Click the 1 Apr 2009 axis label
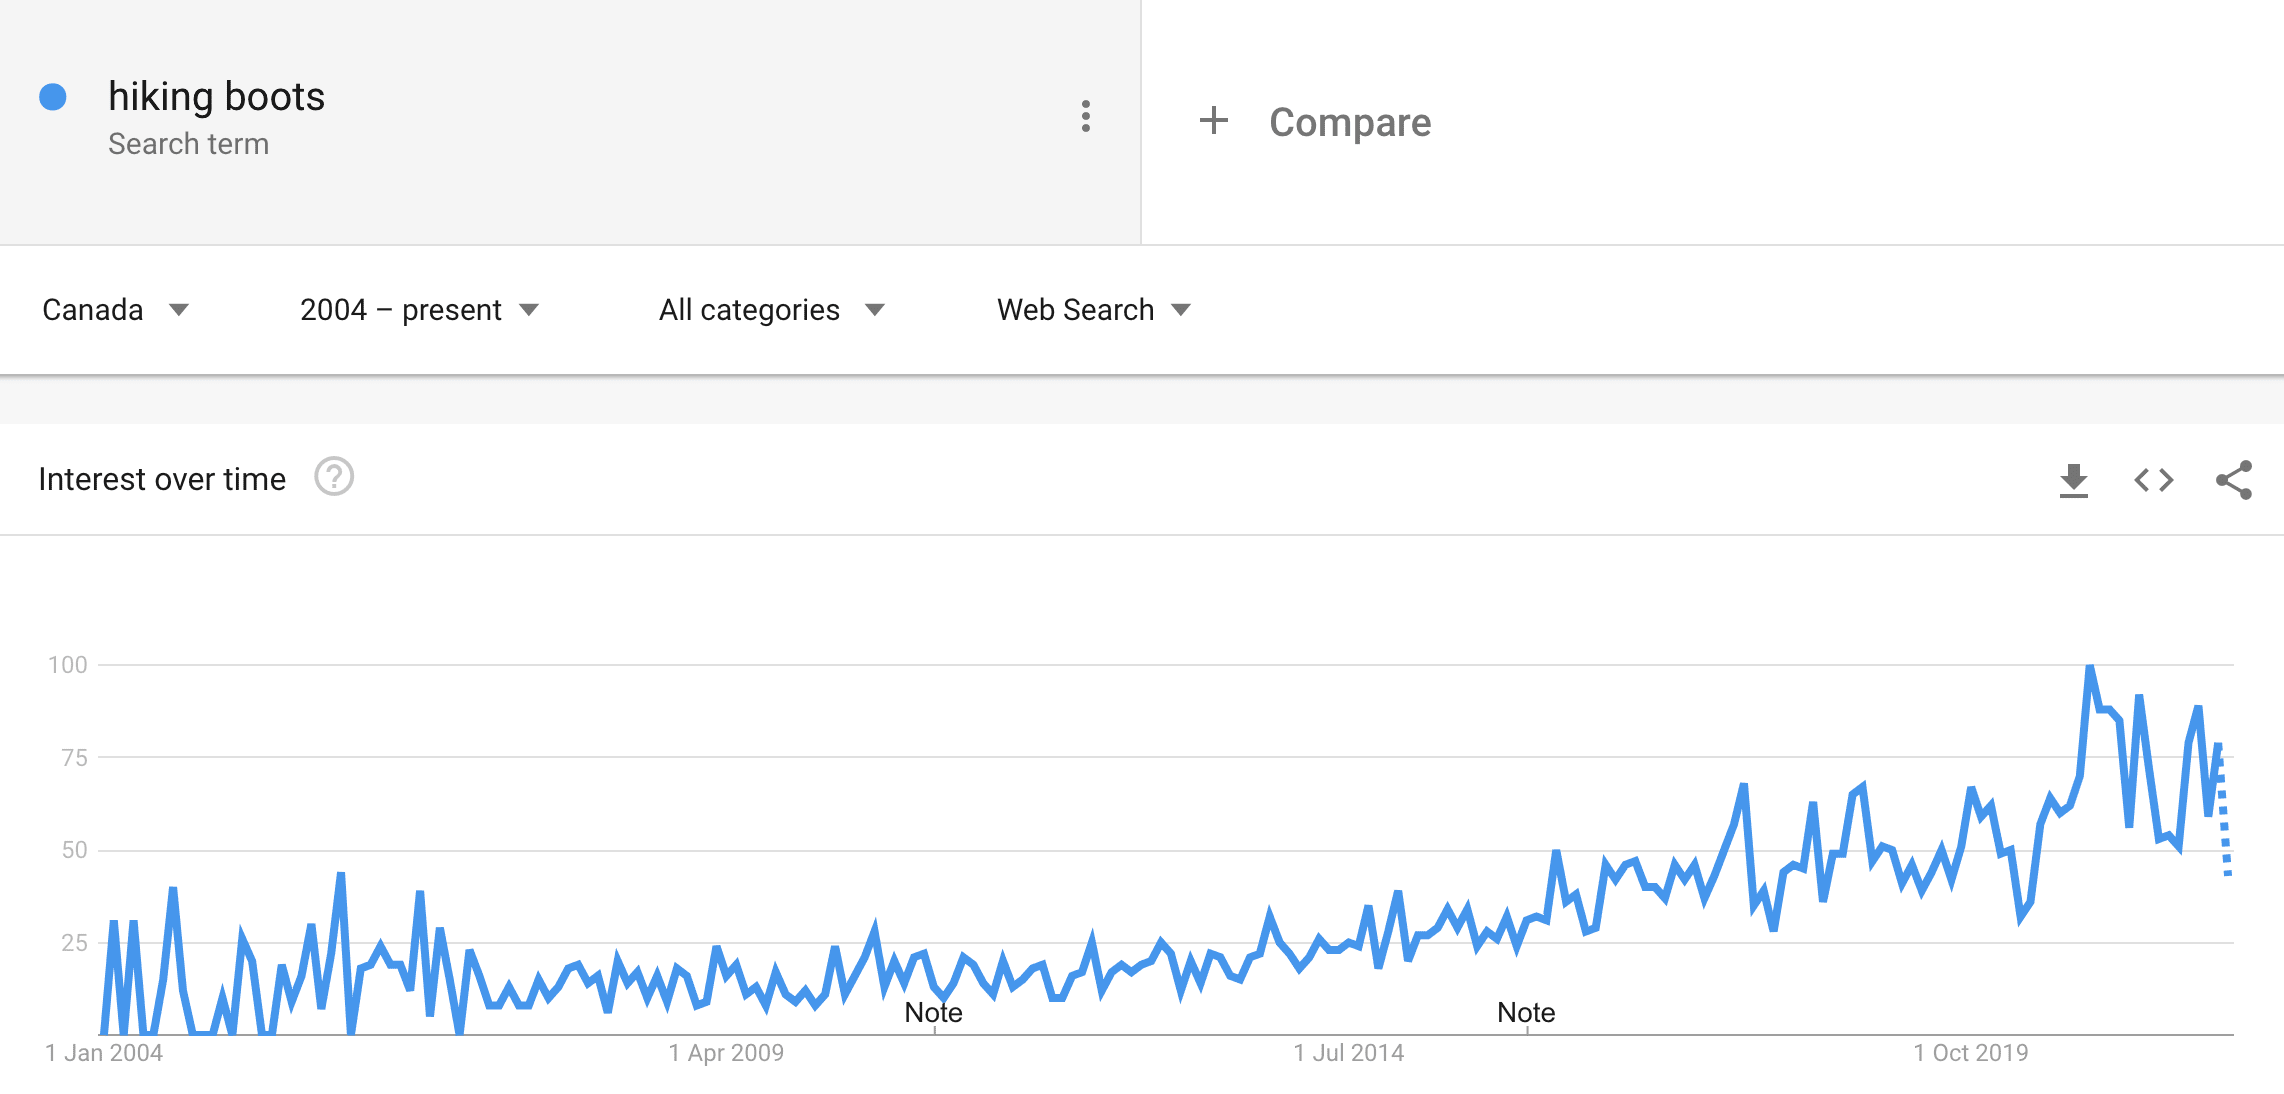Viewport: 2284px width, 1094px height. pos(726,1053)
